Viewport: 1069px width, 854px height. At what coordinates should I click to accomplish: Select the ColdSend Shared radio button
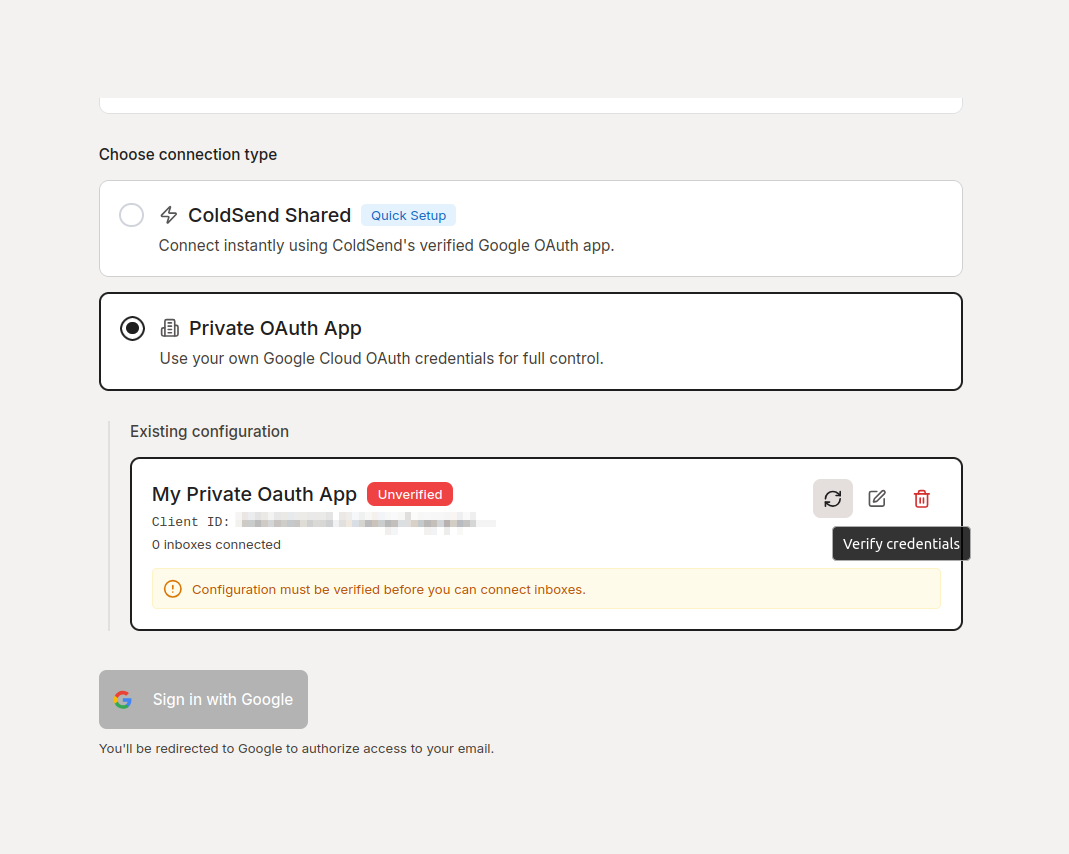click(132, 215)
